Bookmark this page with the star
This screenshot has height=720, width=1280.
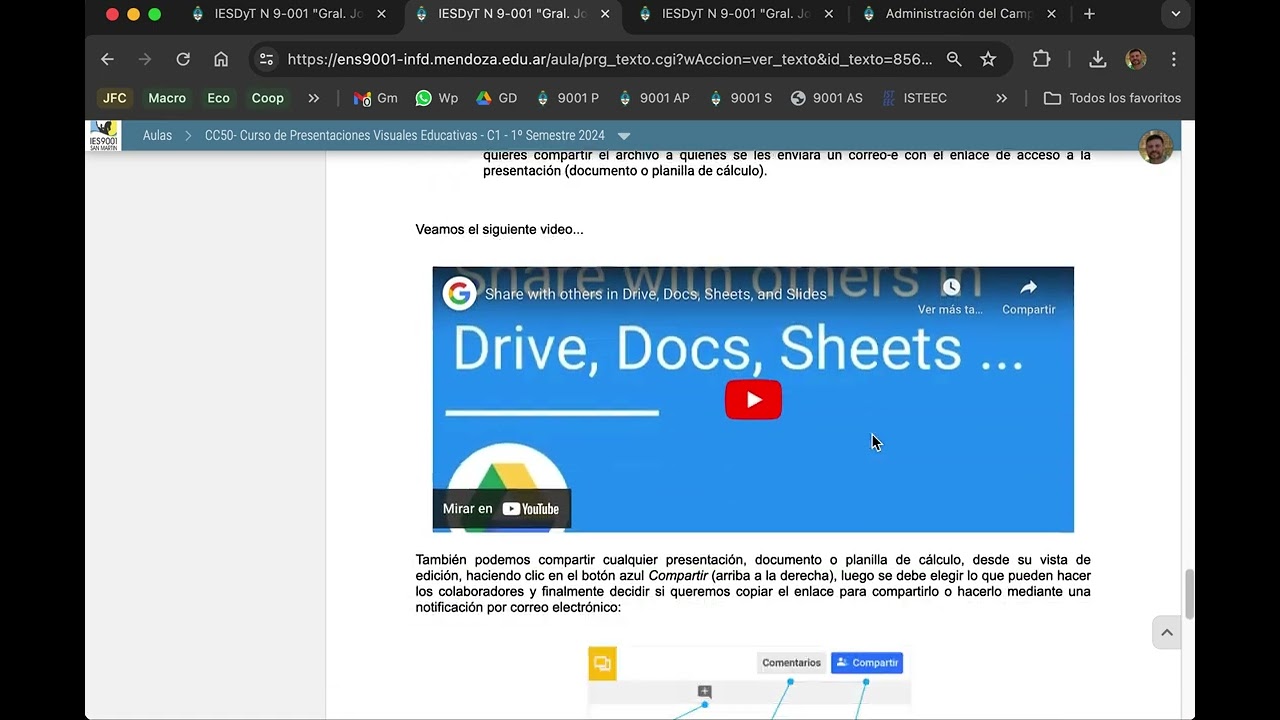tap(988, 59)
